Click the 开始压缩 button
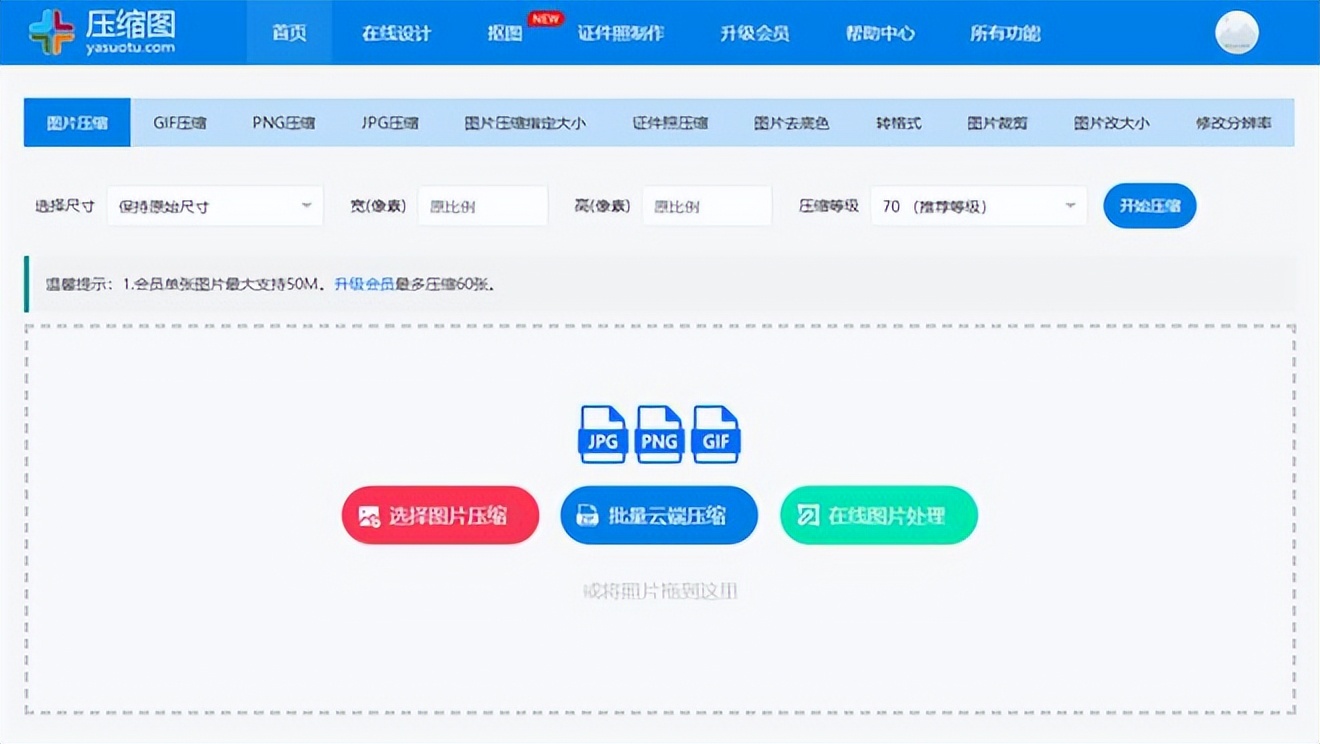 point(1149,205)
